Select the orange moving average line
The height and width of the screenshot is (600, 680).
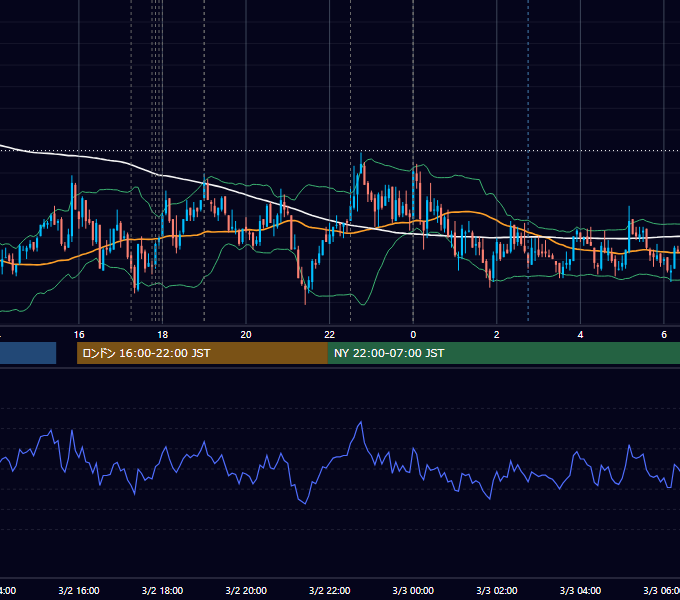pos(466,212)
